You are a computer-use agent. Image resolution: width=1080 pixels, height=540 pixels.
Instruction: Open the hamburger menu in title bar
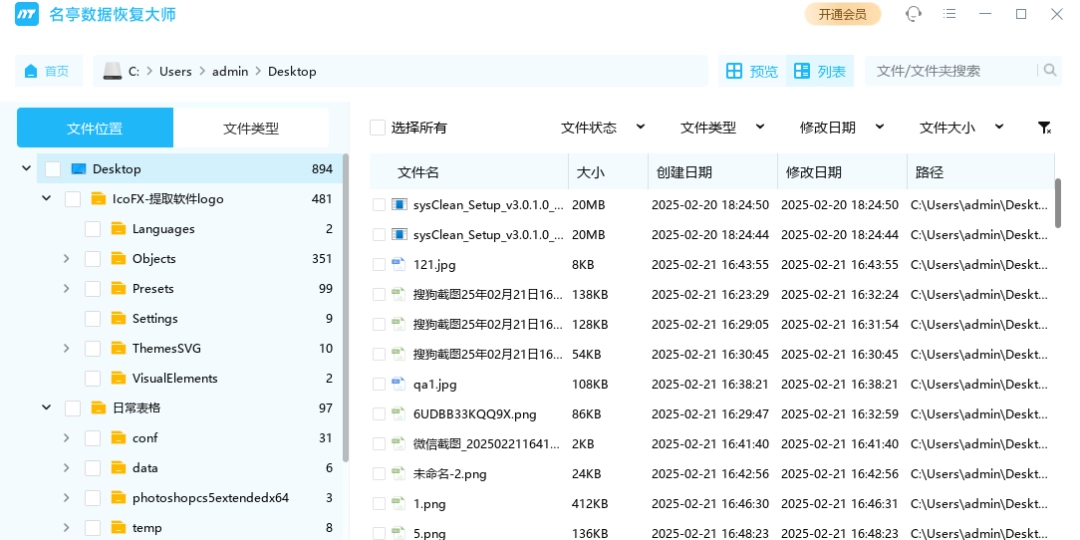click(x=950, y=14)
